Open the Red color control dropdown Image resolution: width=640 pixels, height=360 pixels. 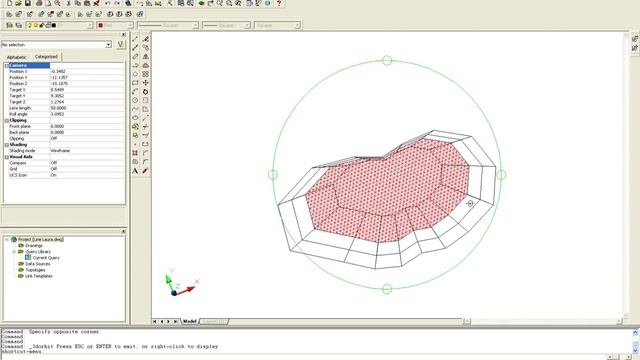tap(130, 25)
